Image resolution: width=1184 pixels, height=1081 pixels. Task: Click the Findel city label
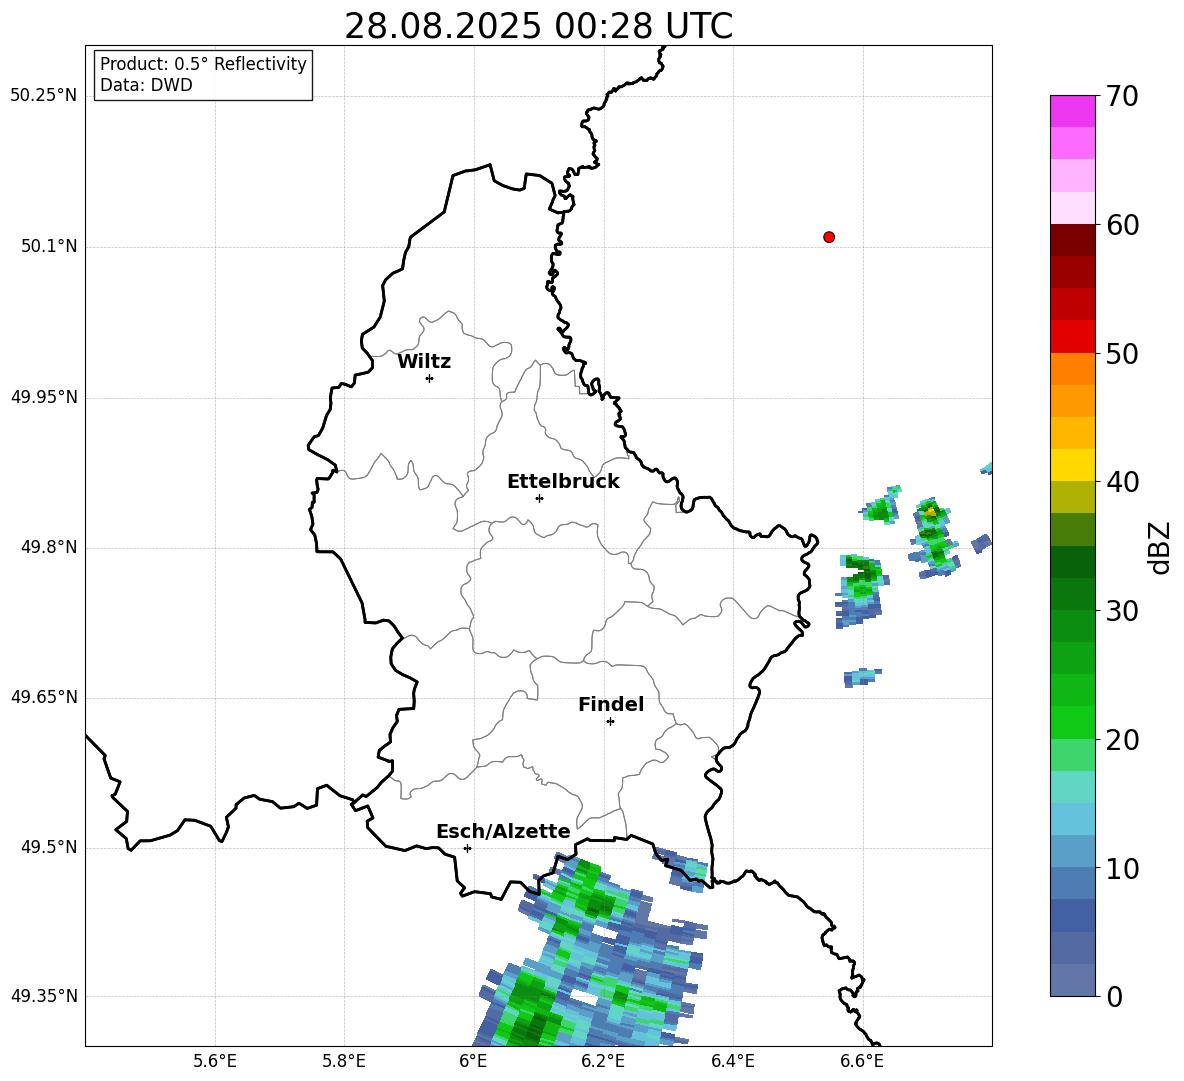click(x=611, y=704)
